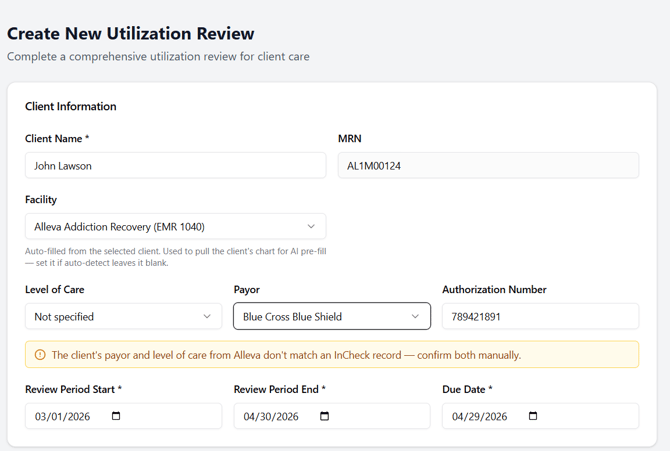
Task: Click the Level of Care chevron arrow
Action: pos(207,316)
